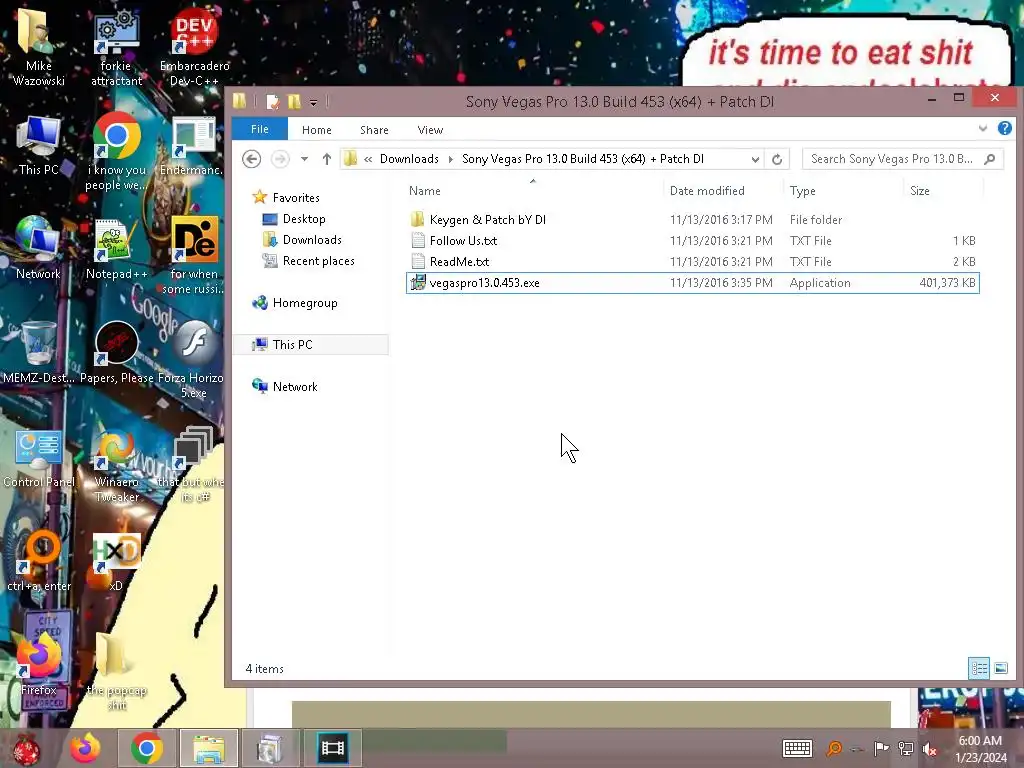
Task: Open the Home ribbon tab
Action: [x=317, y=130]
